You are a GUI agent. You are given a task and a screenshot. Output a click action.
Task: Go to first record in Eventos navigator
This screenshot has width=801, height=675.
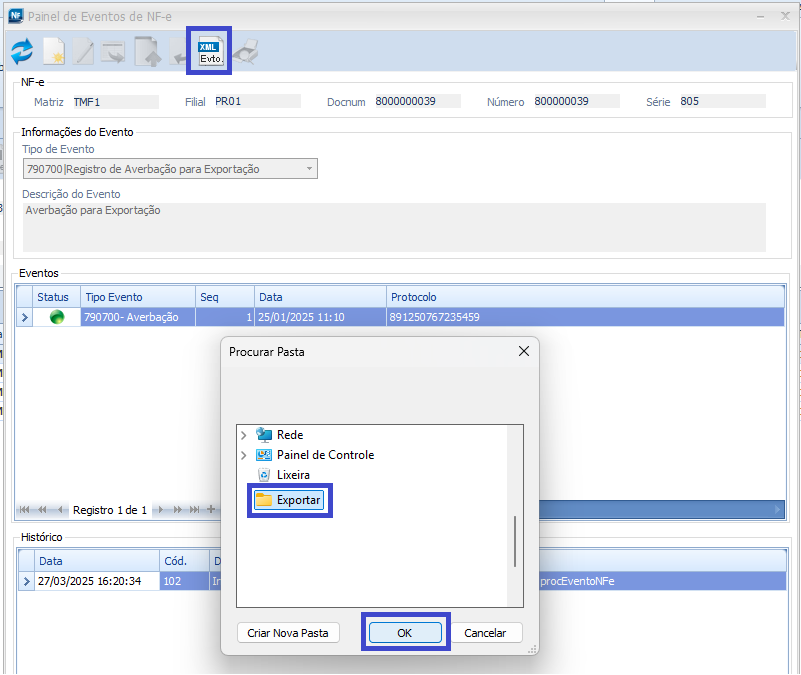pos(24,509)
